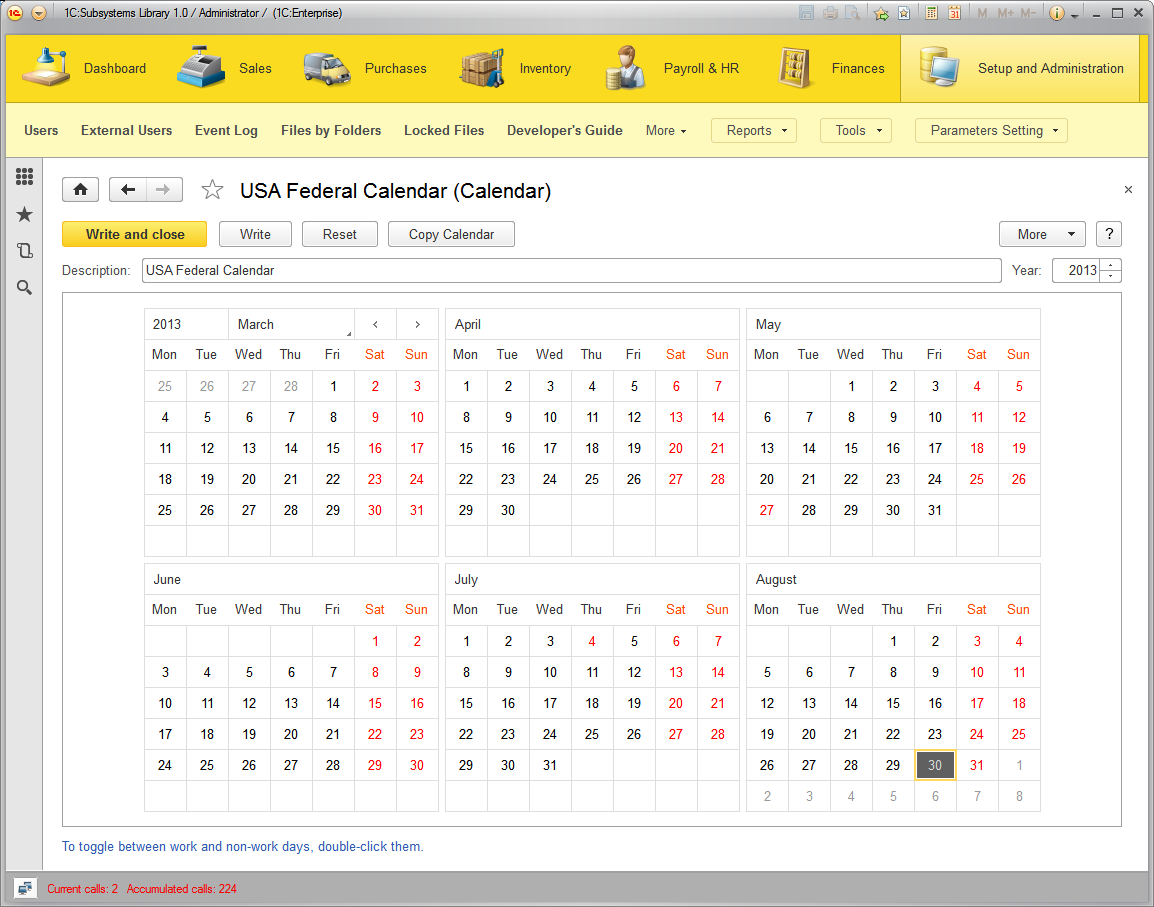Open the Purchases section with van icon
The image size is (1154, 907).
pos(364,68)
